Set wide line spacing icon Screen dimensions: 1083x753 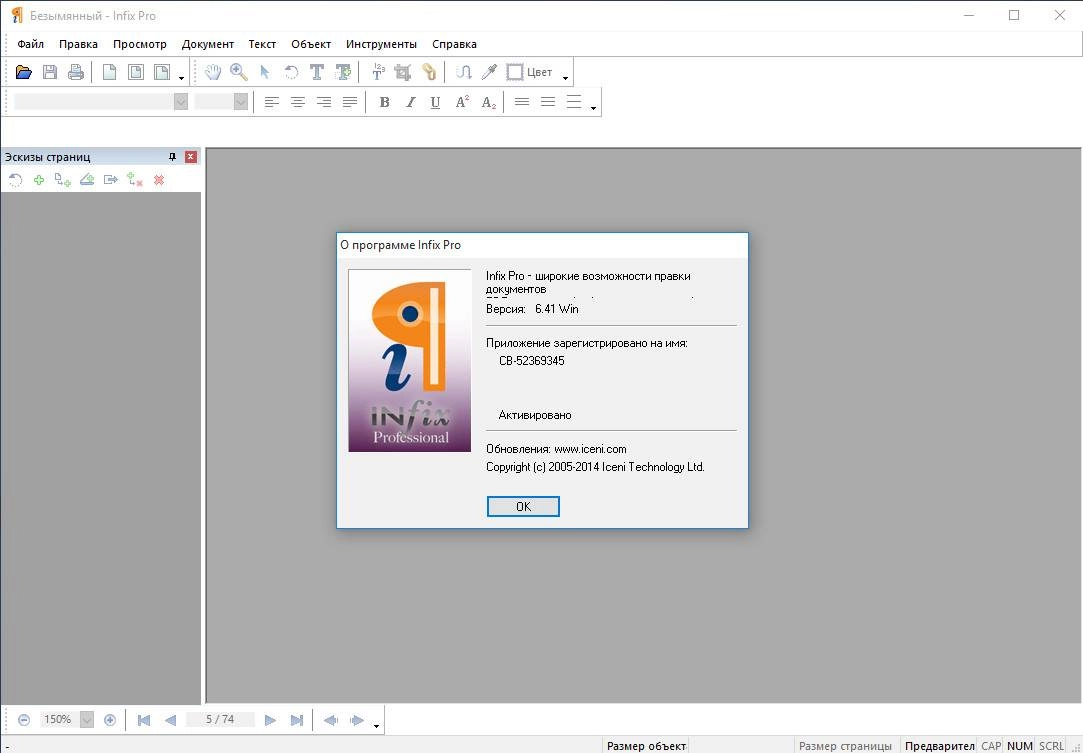pos(574,102)
